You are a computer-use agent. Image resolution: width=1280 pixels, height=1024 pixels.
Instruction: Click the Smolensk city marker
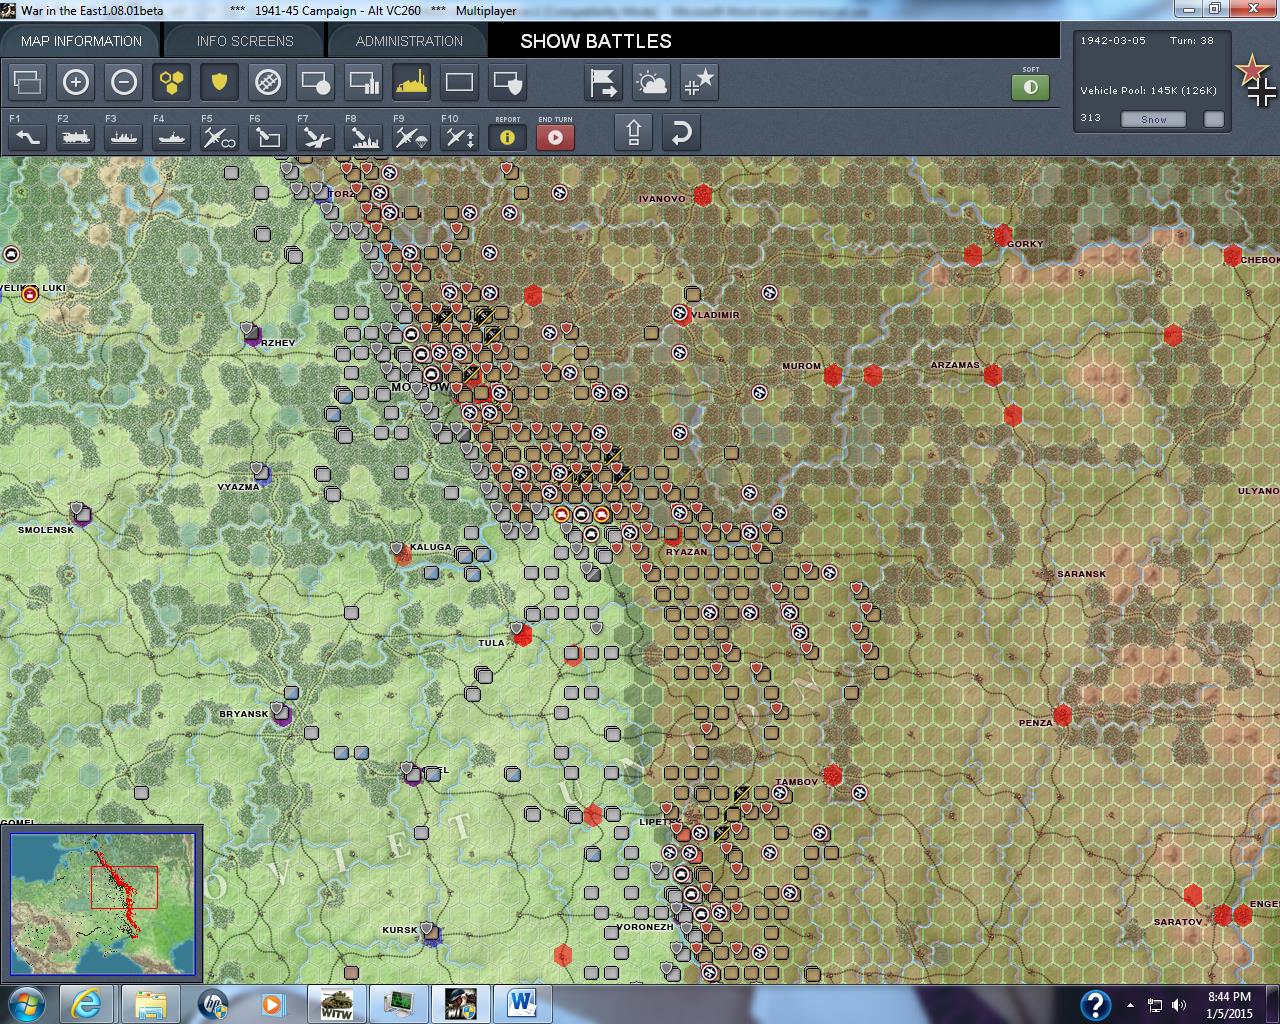(x=81, y=515)
